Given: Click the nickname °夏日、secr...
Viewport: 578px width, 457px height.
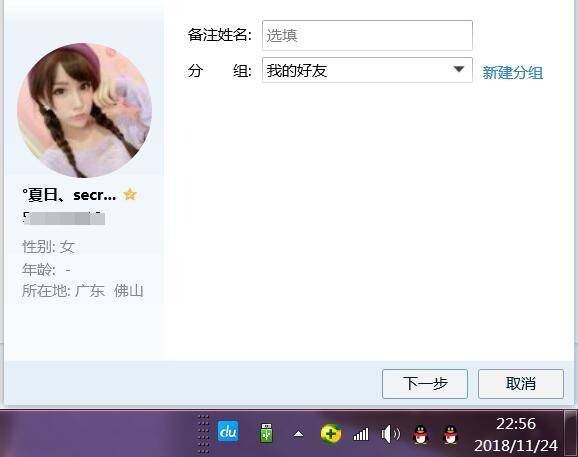Looking at the screenshot, I should pos(69,195).
